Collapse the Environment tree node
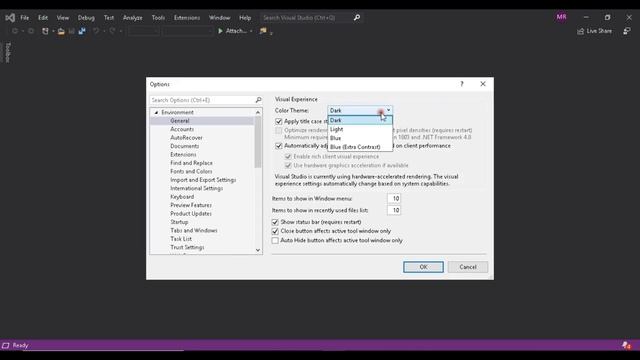This screenshot has height=360, width=640. click(156, 112)
